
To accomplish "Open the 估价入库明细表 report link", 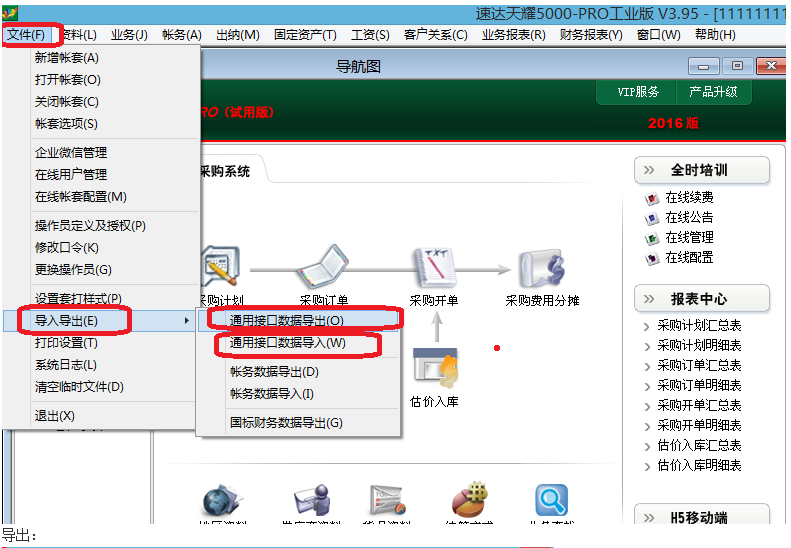I will tap(699, 465).
